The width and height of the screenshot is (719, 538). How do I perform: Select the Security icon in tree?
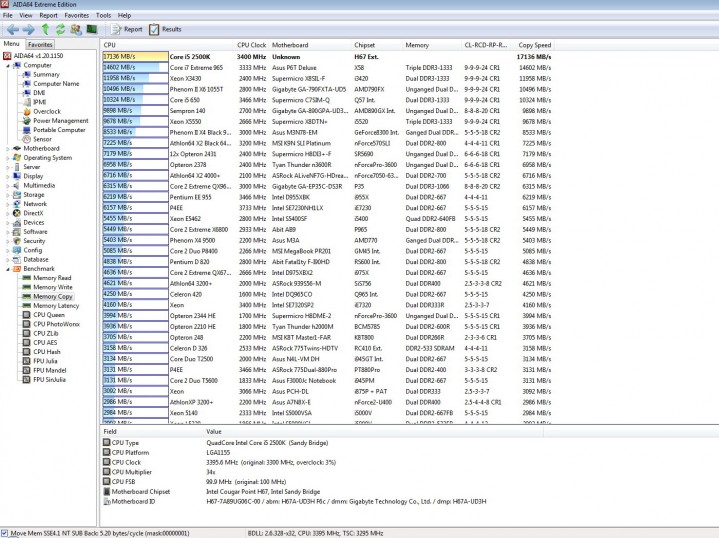17,241
